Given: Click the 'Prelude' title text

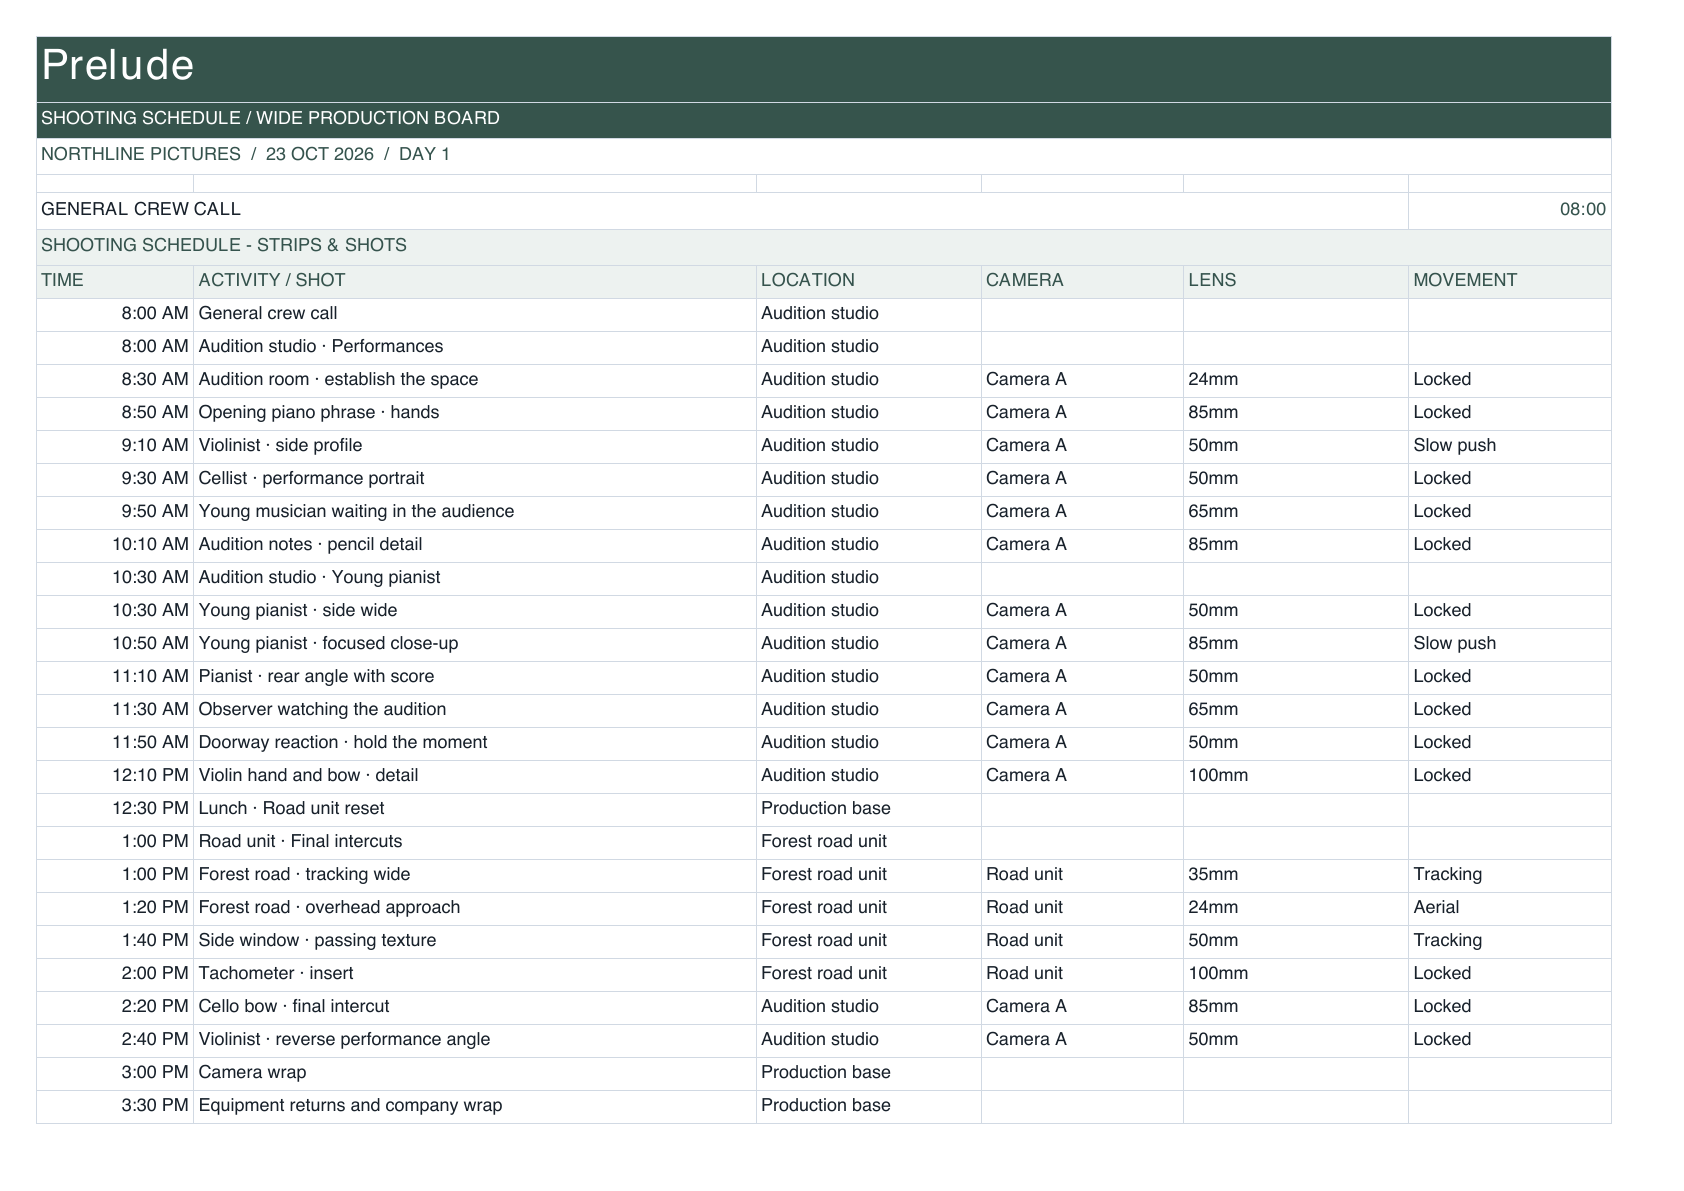Looking at the screenshot, I should (x=118, y=66).
